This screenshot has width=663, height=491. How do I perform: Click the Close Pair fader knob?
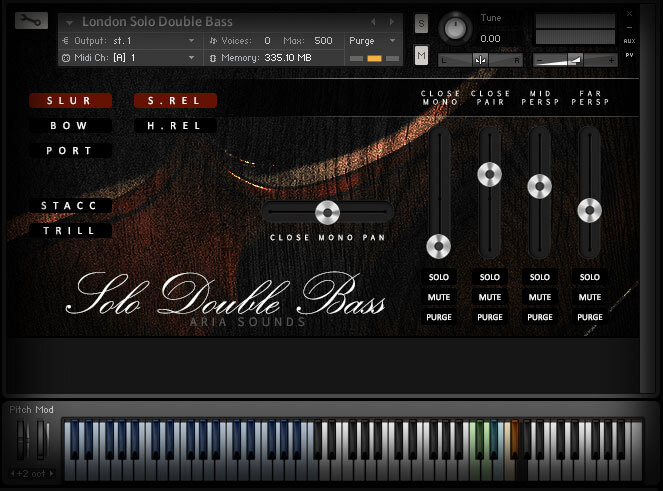tap(489, 174)
